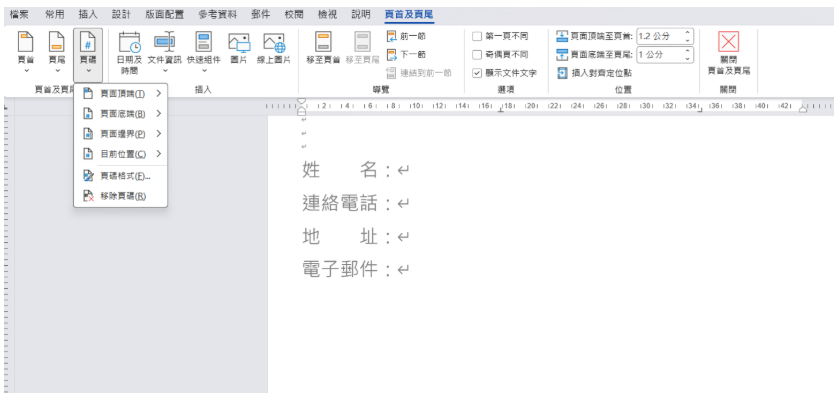835x393 pixels.
Task: Expand 頁面邊界(P) submenu
Action: coord(121,134)
